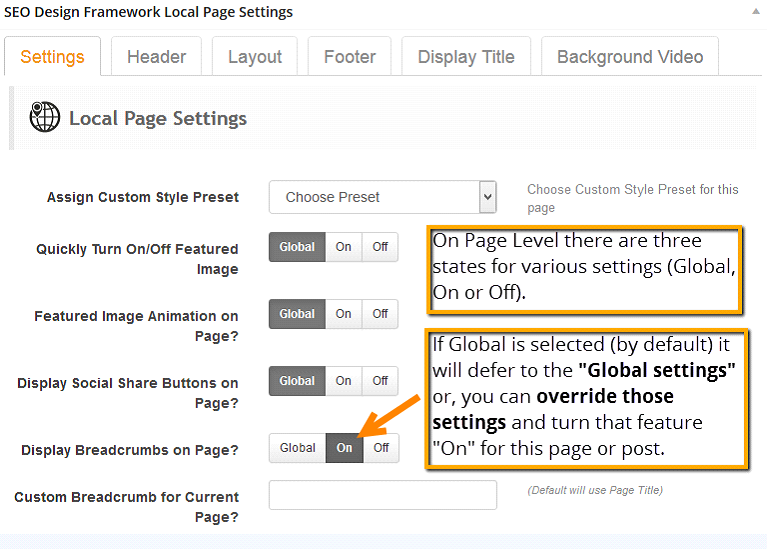
Task: Open the Choose Preset dropdown
Action: 383,197
